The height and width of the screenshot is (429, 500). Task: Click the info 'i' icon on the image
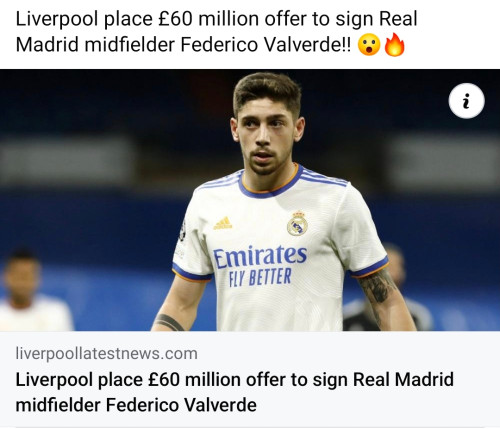466,101
